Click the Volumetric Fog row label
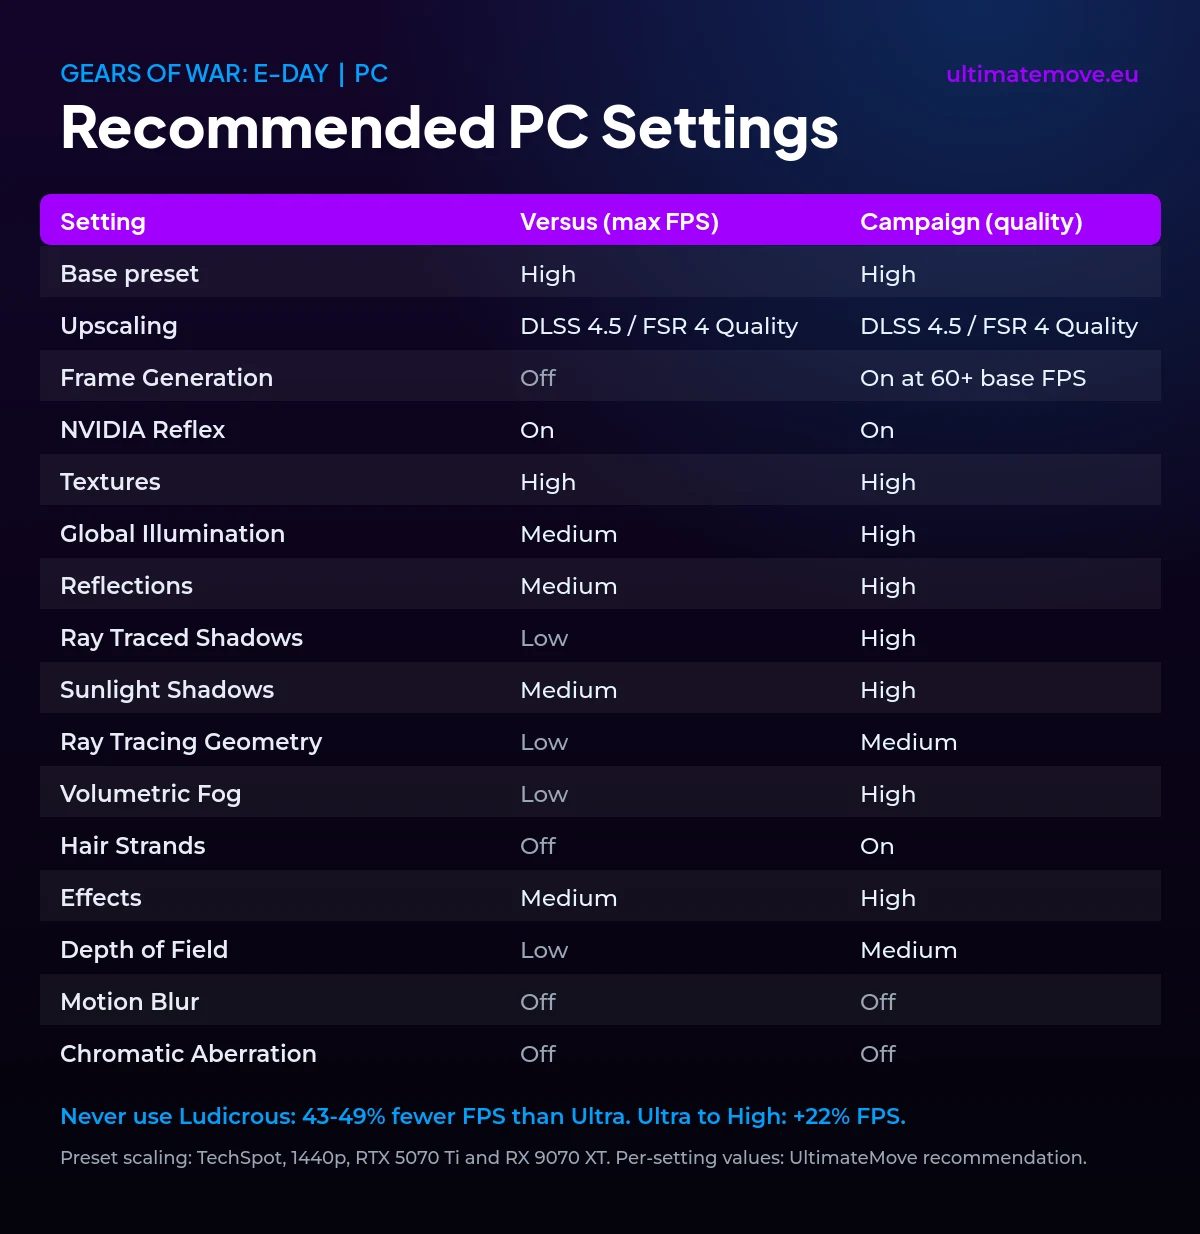This screenshot has width=1200, height=1234. pyautogui.click(x=150, y=794)
